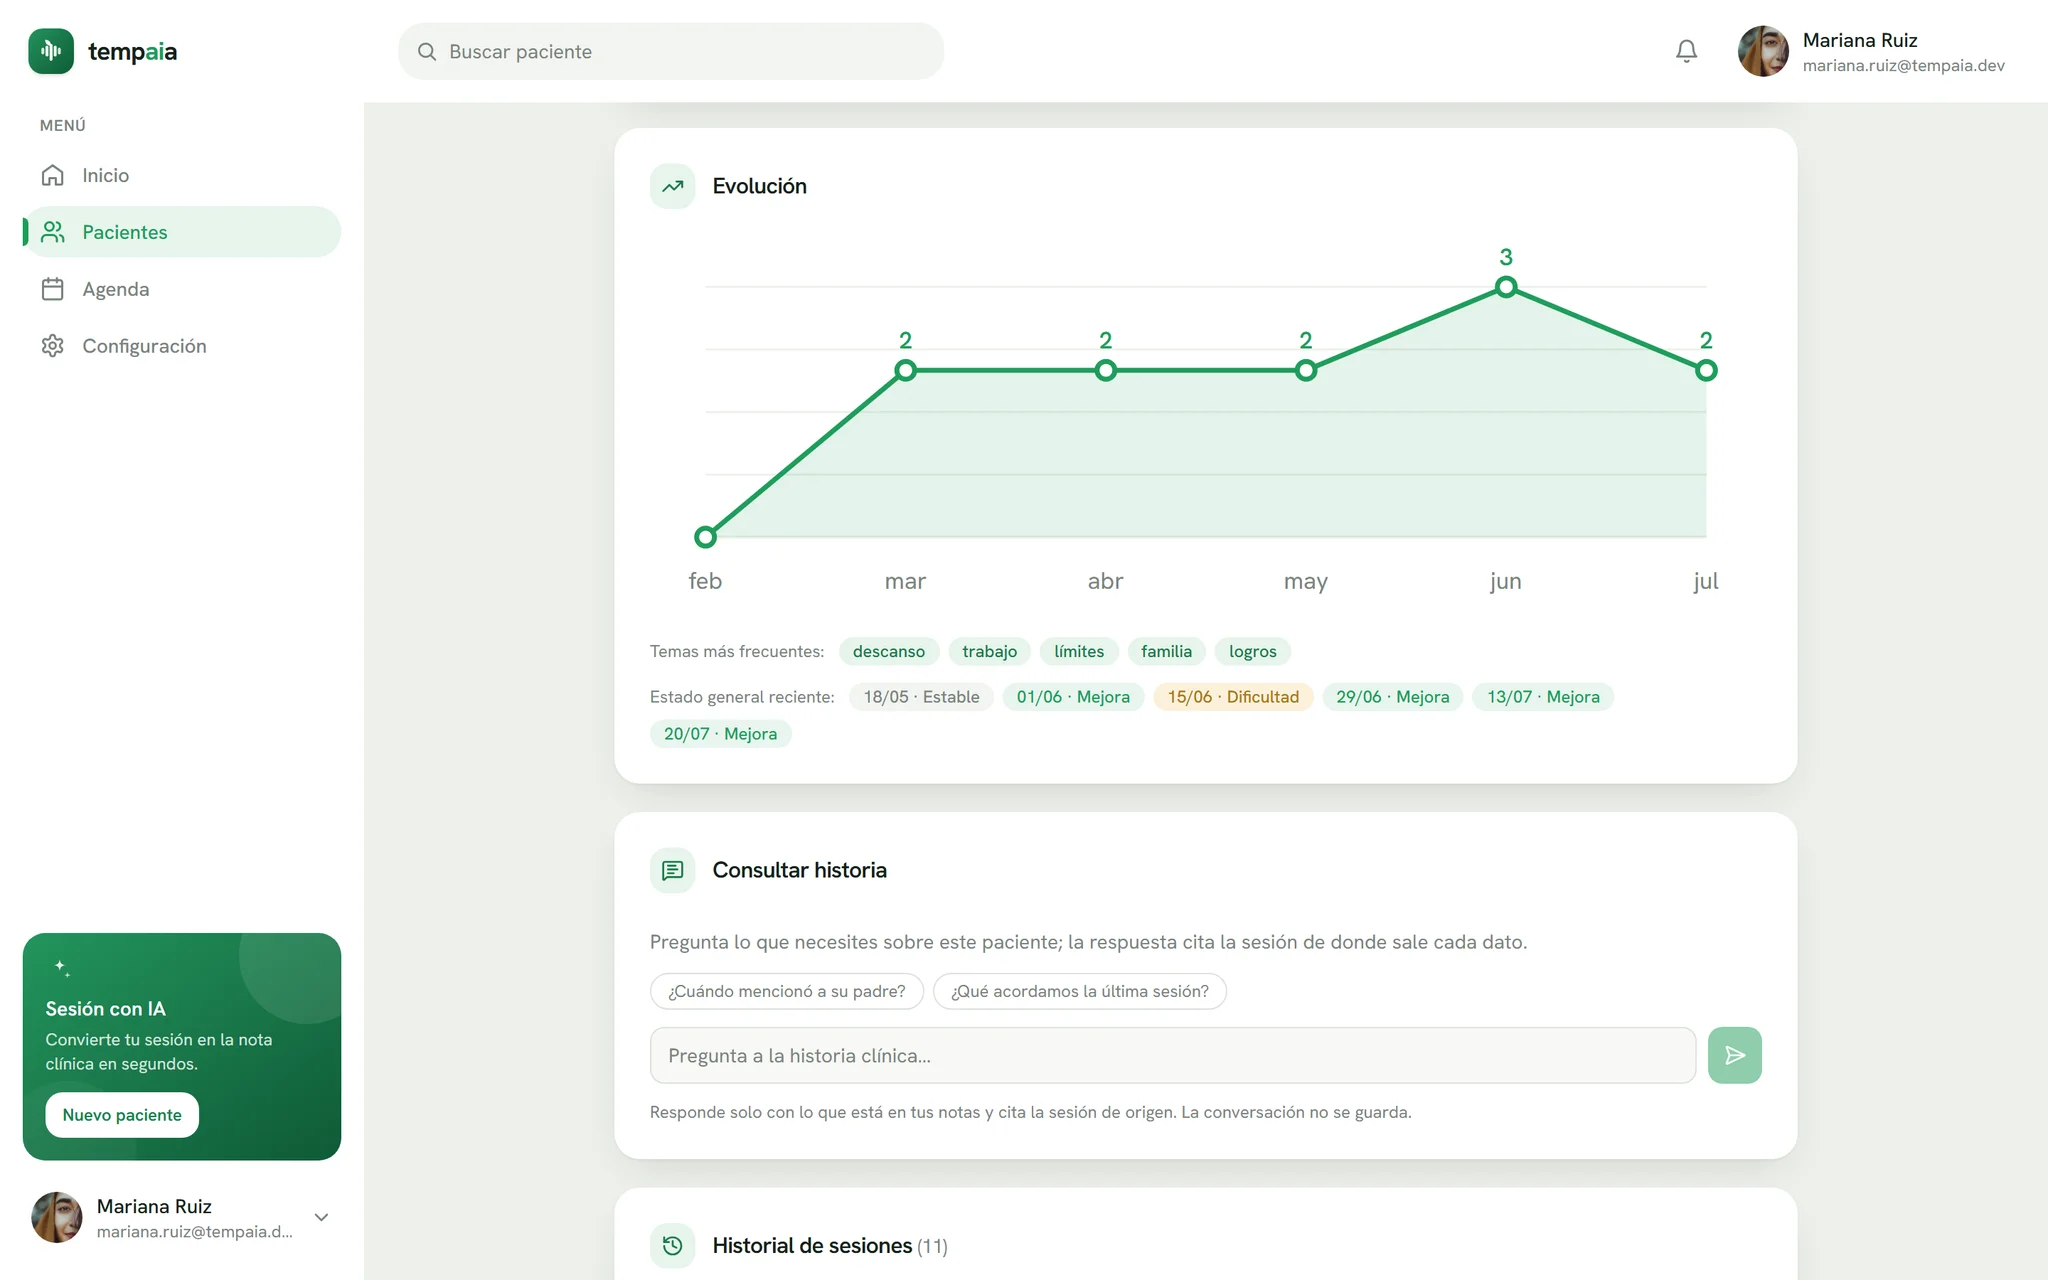Open notifications bell
Viewport: 2048px width, 1280px height.
pos(1686,51)
